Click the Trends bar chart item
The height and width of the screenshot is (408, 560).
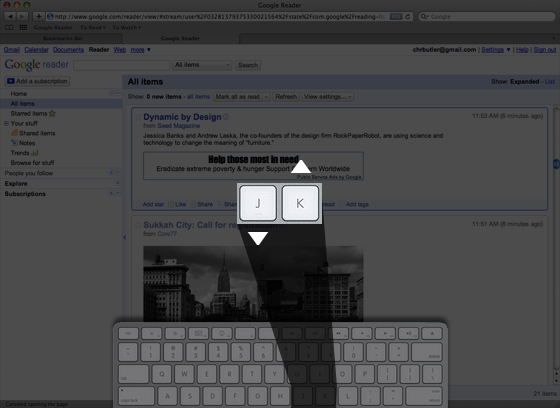24,153
